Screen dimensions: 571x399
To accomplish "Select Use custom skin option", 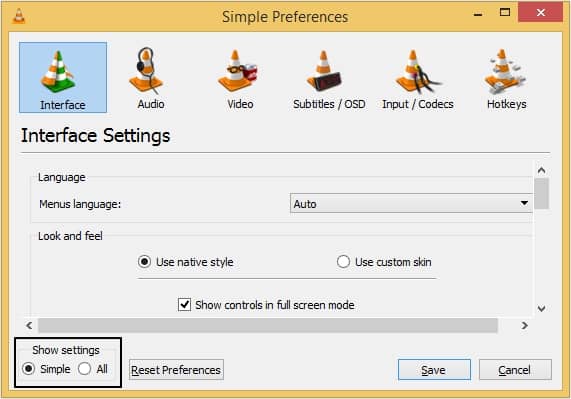I will pos(384,262).
